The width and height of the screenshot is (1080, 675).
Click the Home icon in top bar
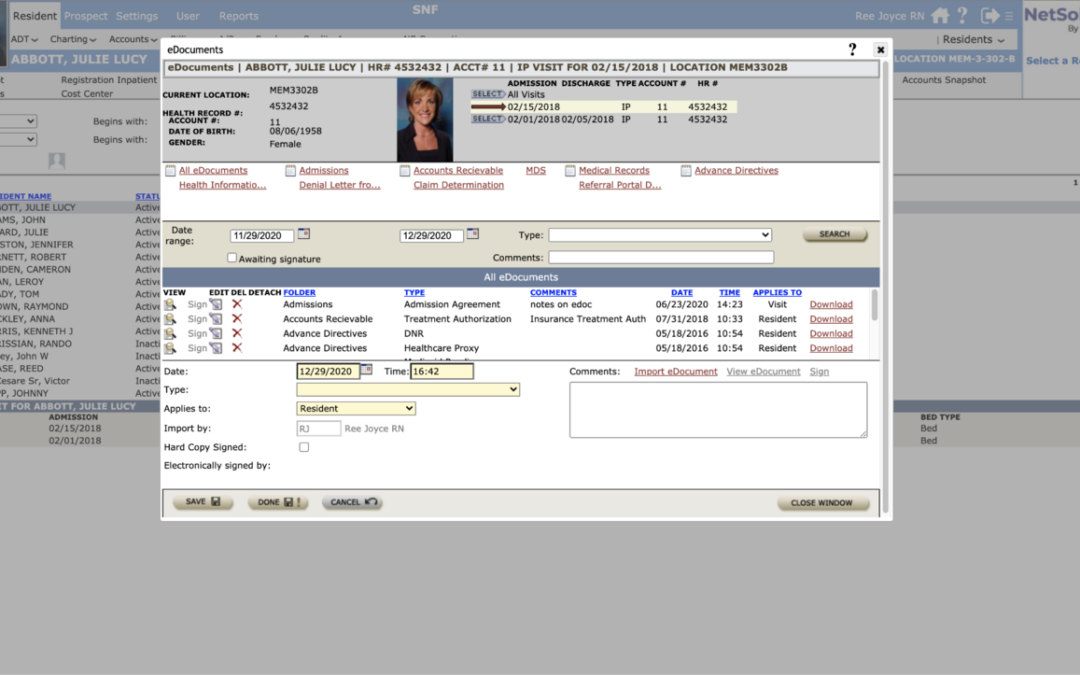(x=940, y=15)
